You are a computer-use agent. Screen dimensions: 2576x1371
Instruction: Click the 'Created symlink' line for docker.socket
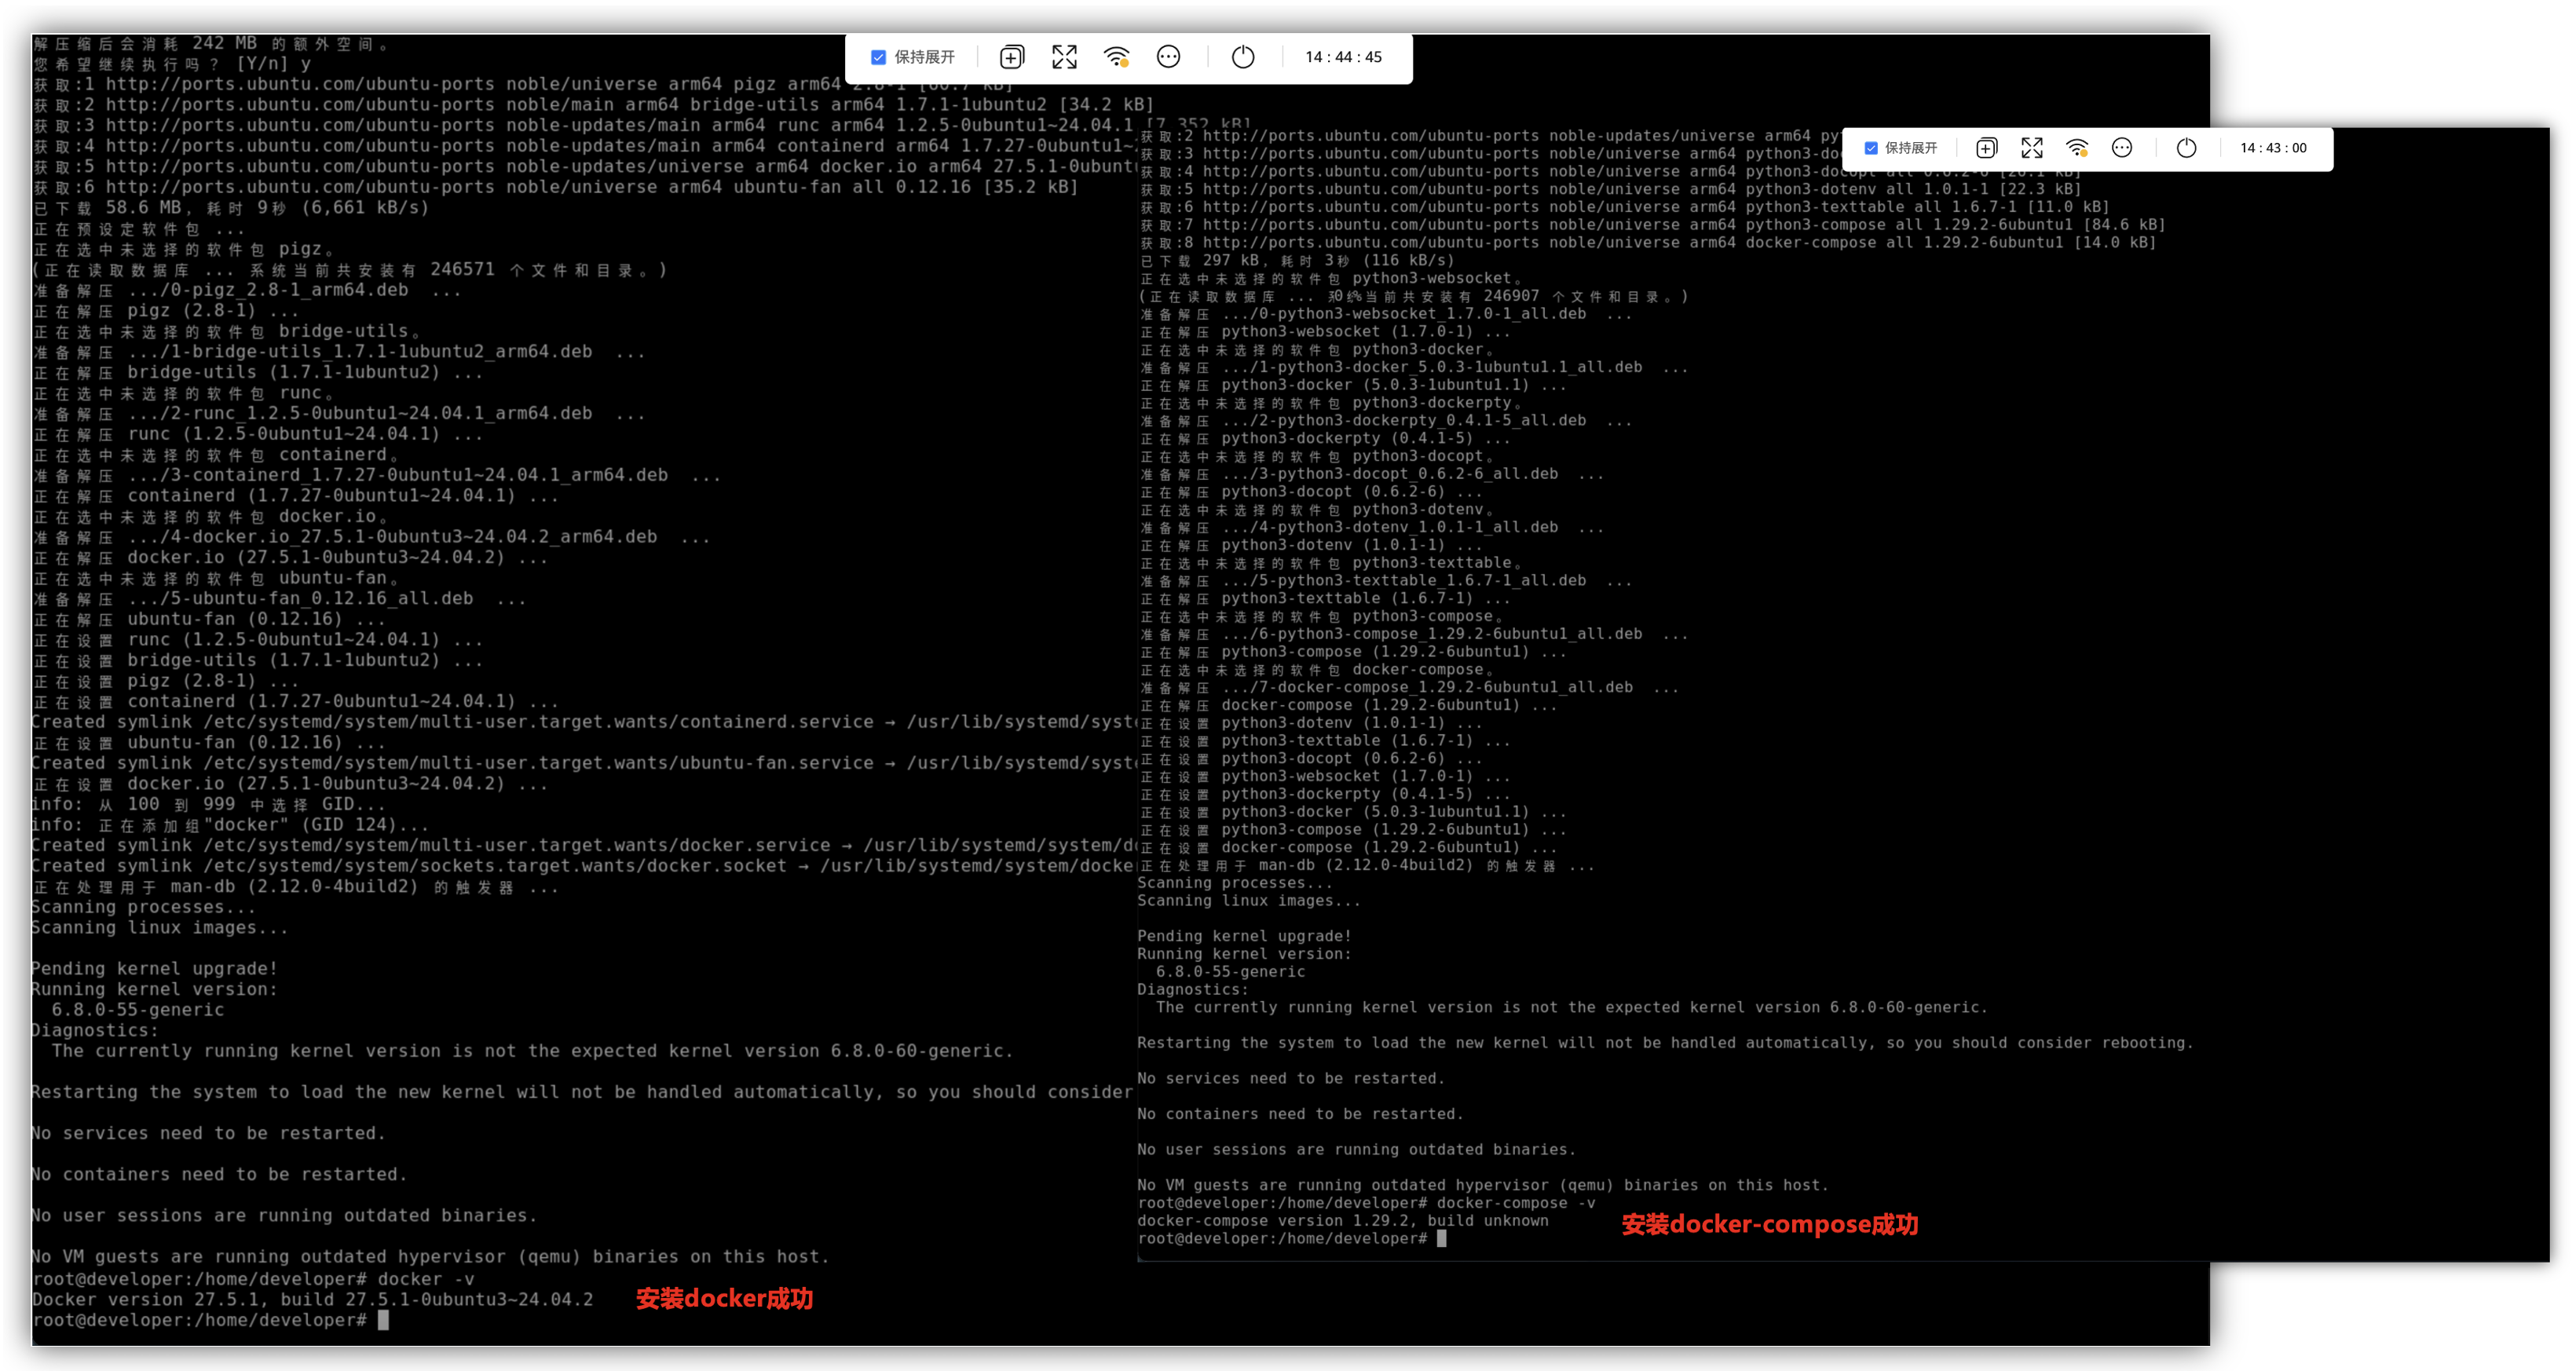(x=584, y=866)
